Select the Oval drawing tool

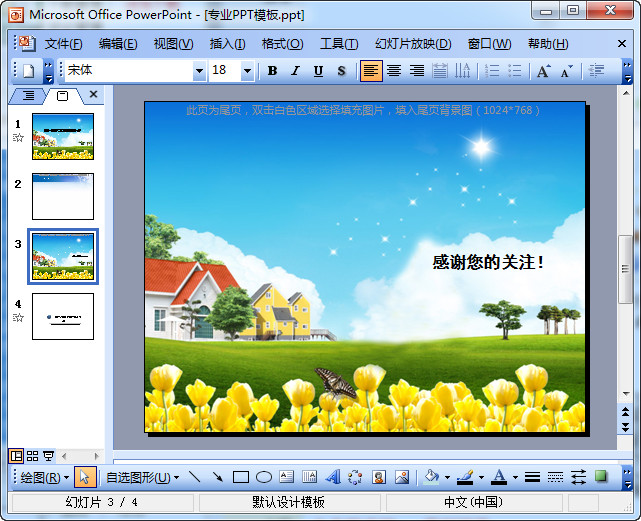pyautogui.click(x=264, y=477)
